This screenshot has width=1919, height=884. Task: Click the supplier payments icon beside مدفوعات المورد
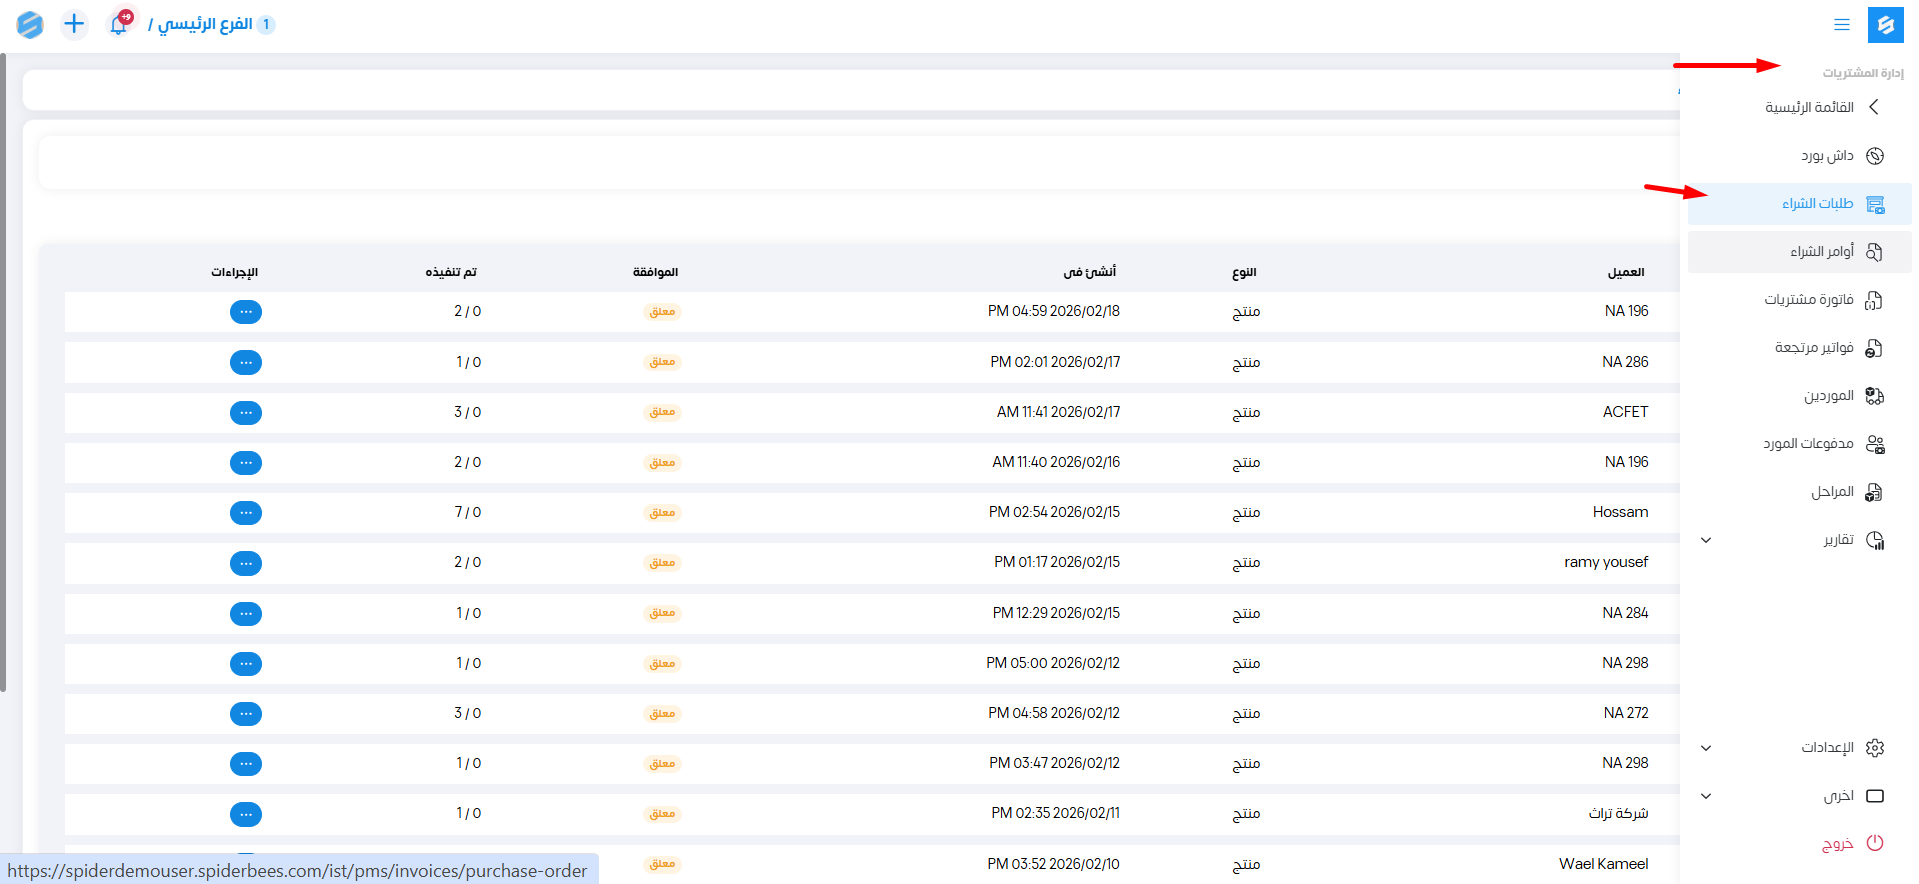click(x=1874, y=444)
